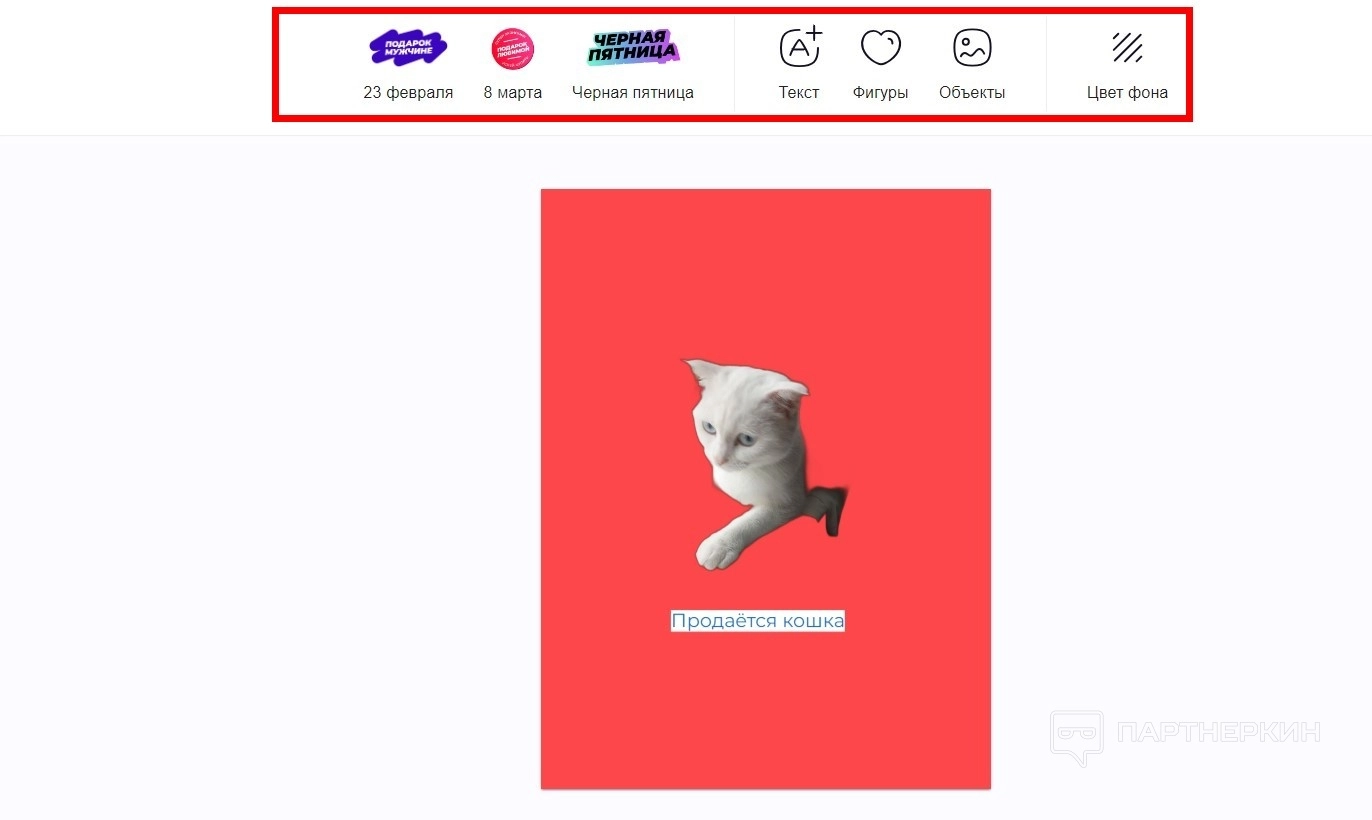This screenshot has height=820, width=1372.
Task: Open the Объекты picture icon
Action: (972, 47)
